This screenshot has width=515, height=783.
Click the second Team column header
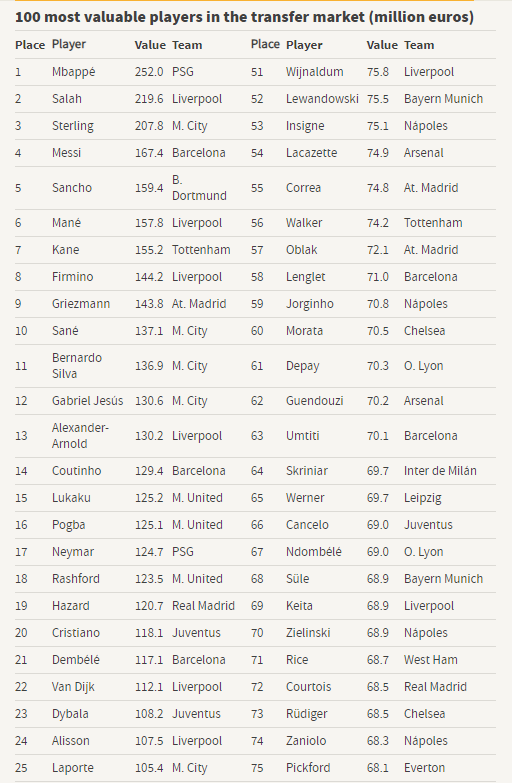click(419, 45)
